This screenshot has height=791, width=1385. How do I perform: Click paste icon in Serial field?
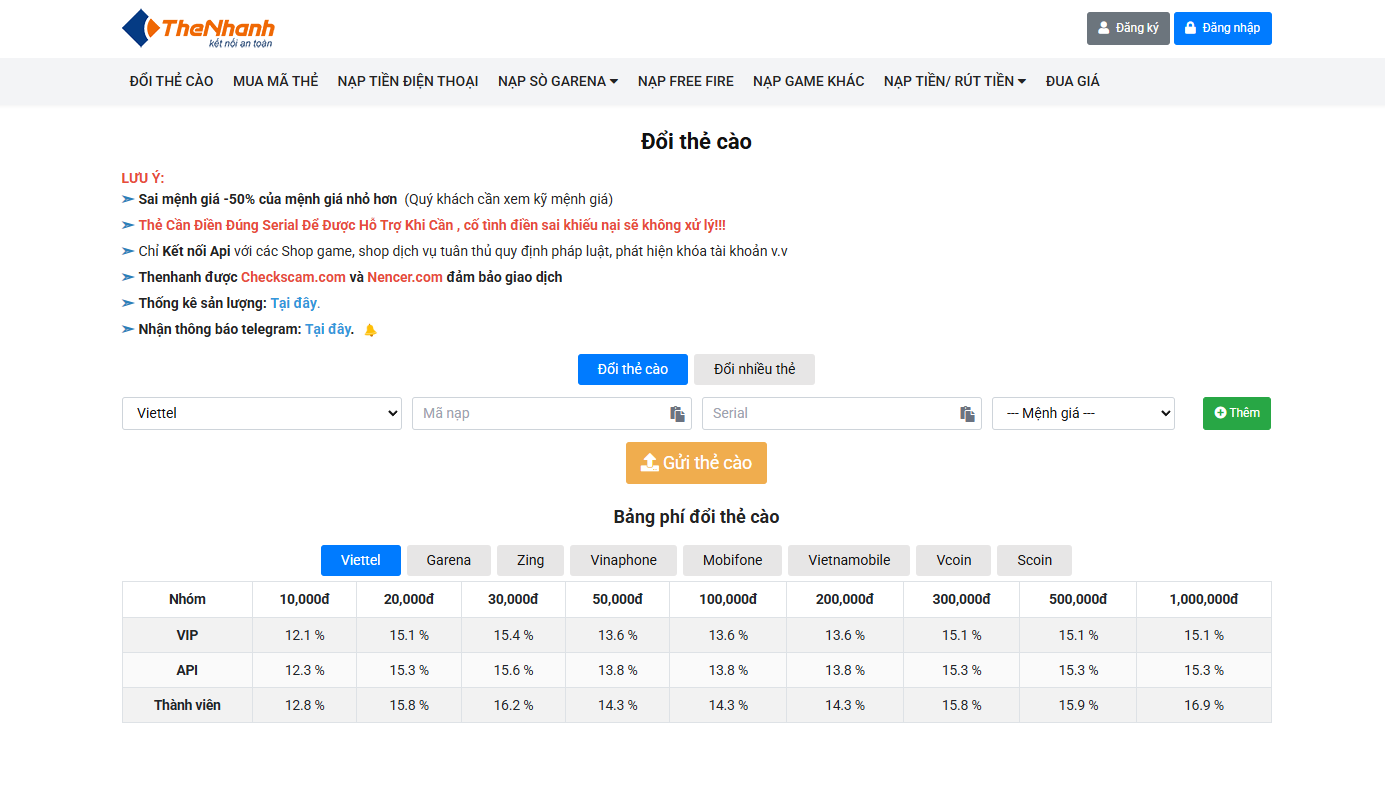(x=967, y=414)
